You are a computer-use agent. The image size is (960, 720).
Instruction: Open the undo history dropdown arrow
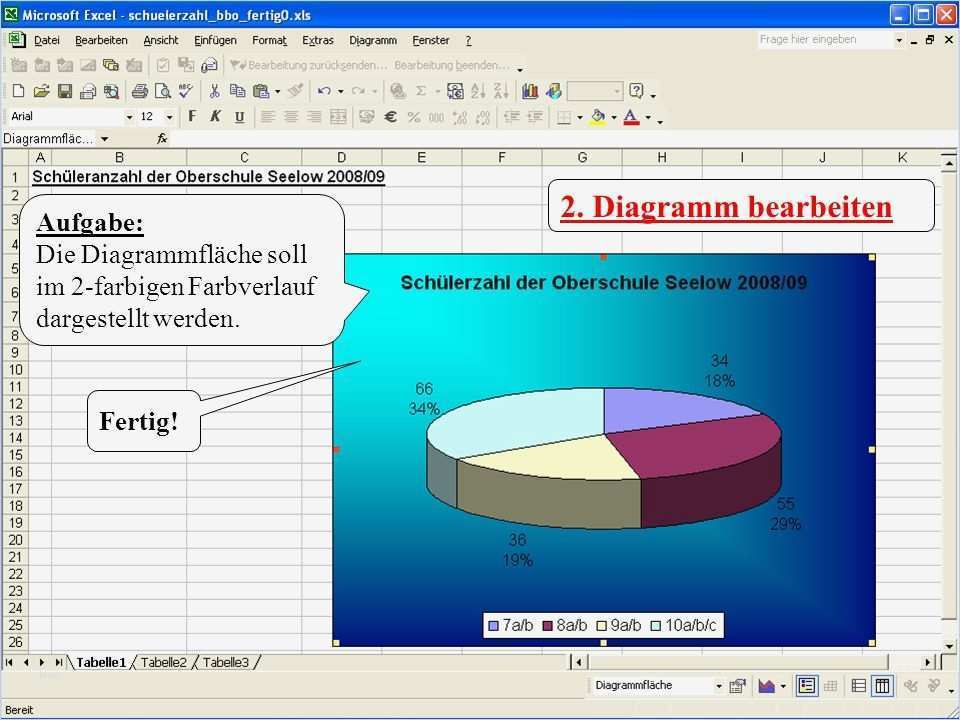pos(340,91)
